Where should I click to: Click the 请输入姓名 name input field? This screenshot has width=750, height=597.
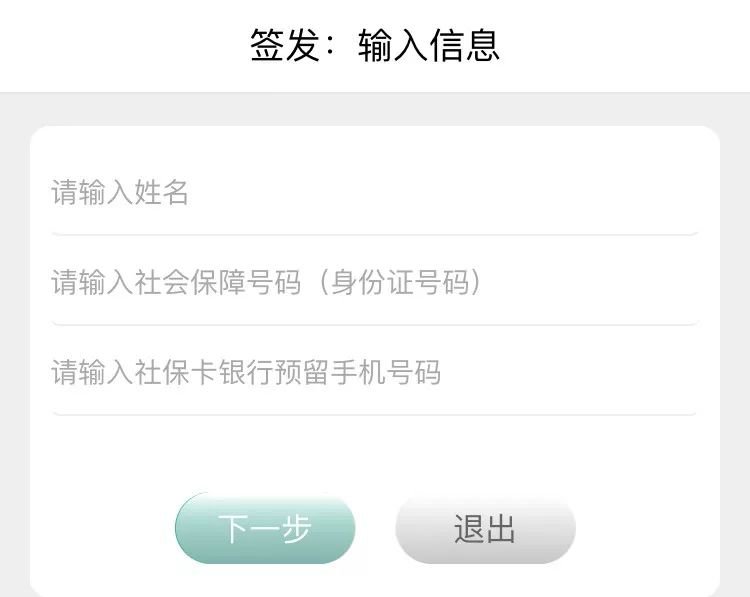(374, 193)
